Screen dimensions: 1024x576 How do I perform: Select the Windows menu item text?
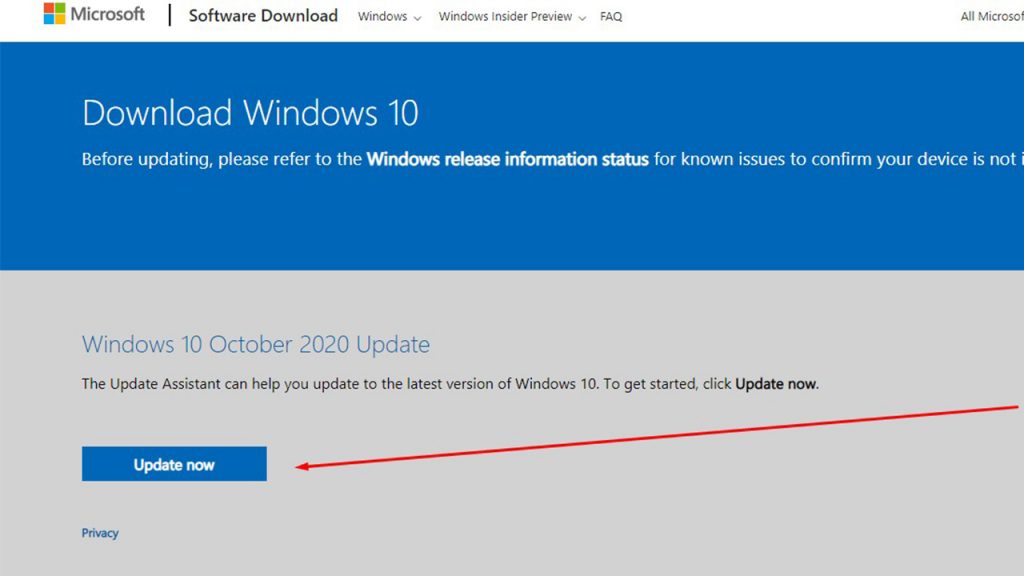coord(382,16)
